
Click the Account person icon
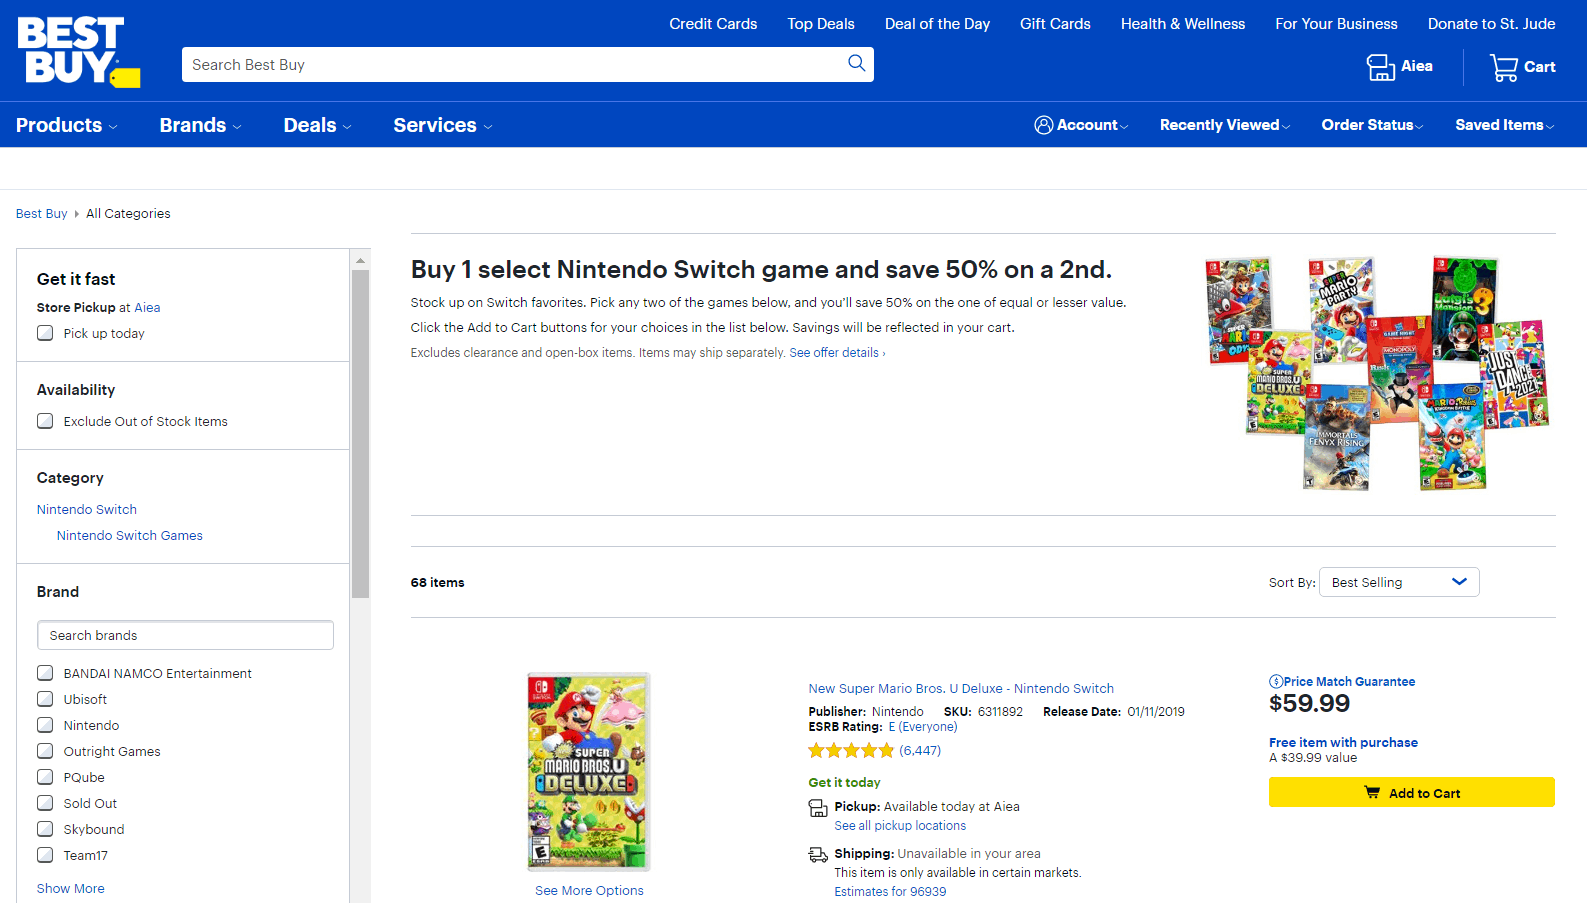tap(1043, 125)
